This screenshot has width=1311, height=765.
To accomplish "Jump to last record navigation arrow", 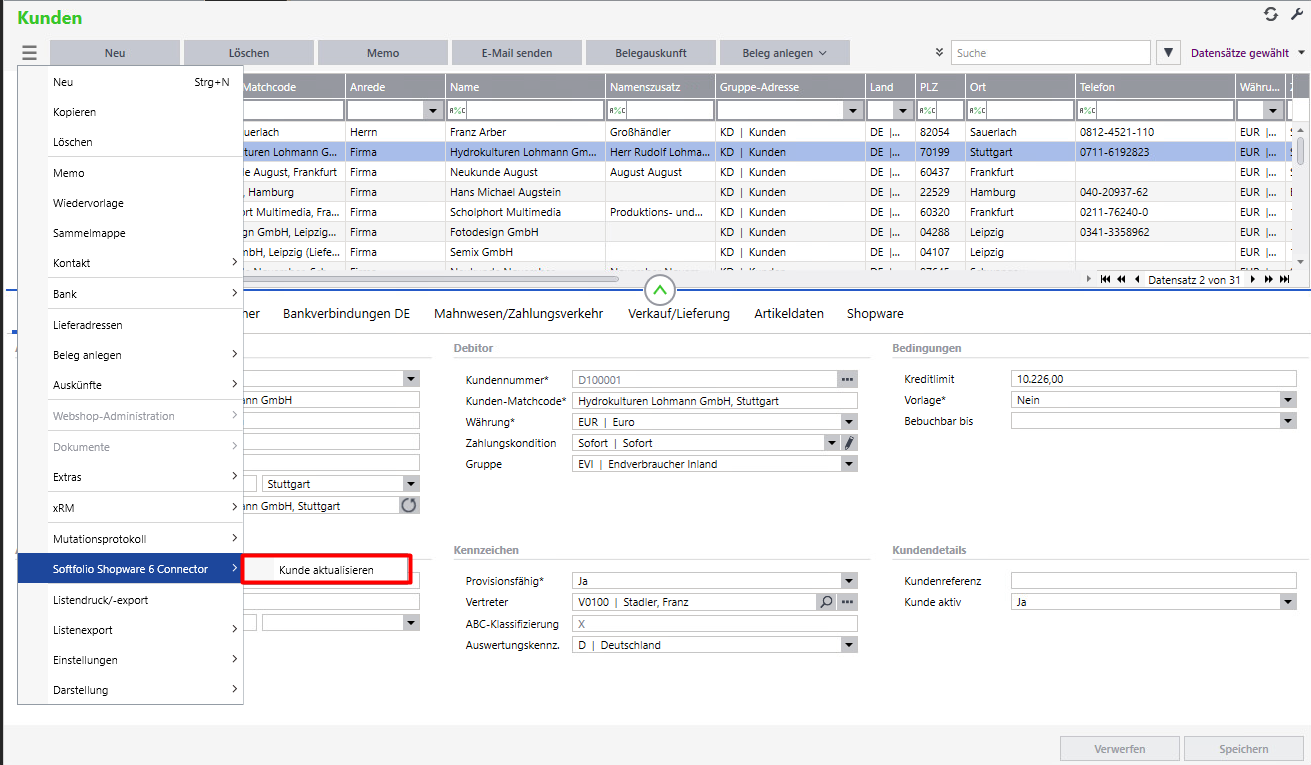I will click(1284, 280).
